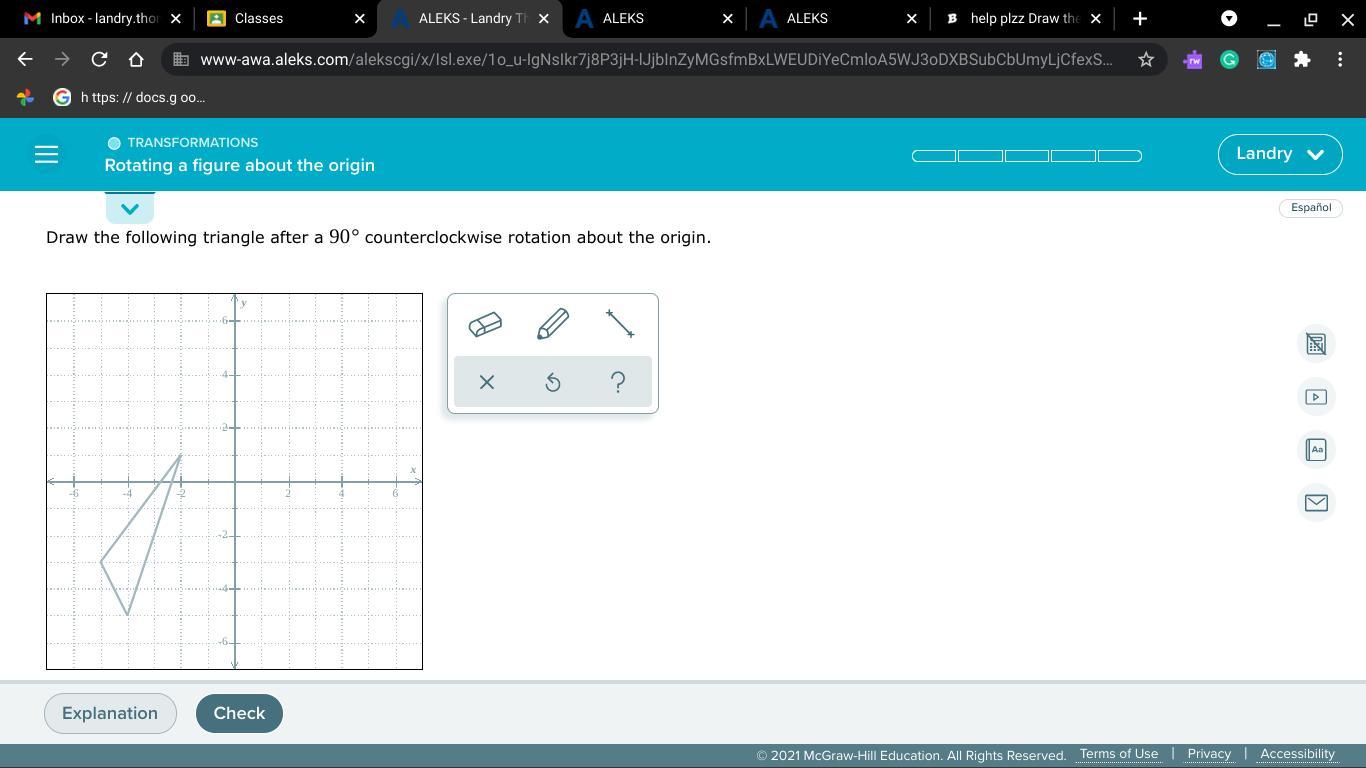Open a new browser tab

coord(1140,18)
